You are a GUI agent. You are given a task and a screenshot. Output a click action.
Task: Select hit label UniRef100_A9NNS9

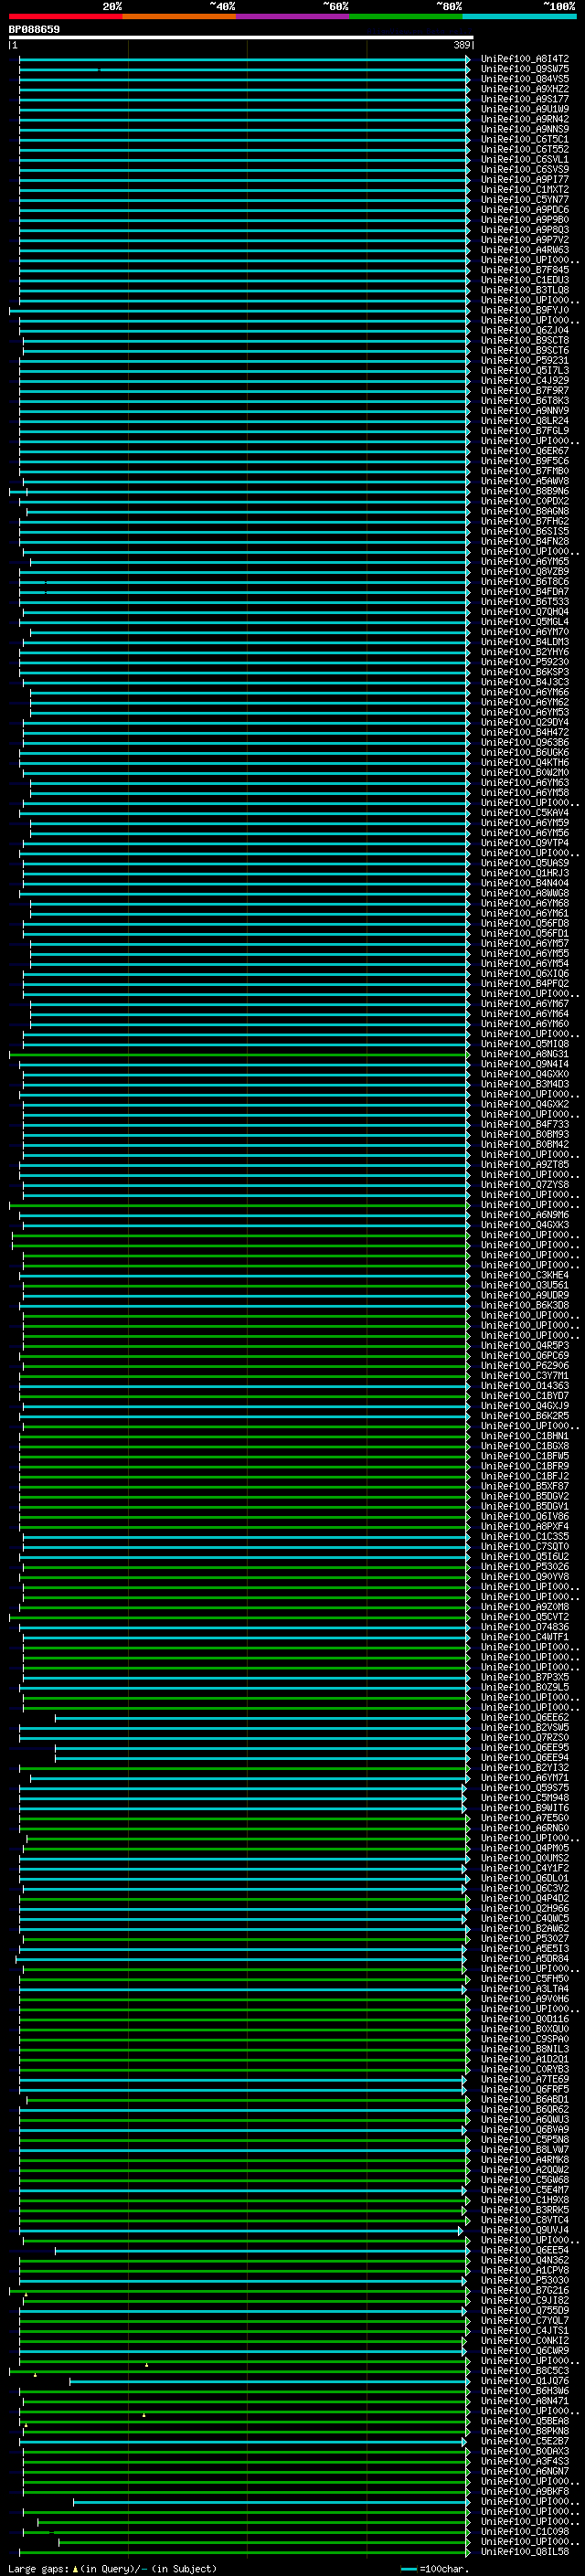click(525, 129)
